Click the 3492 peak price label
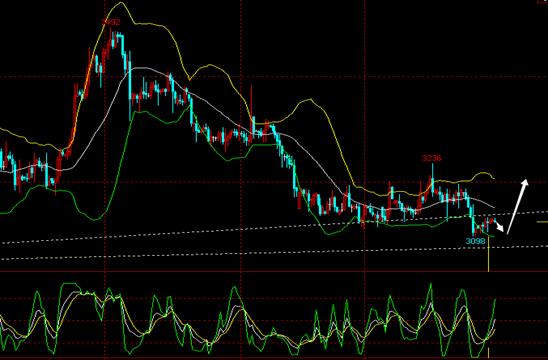The width and height of the screenshot is (548, 360). (111, 22)
